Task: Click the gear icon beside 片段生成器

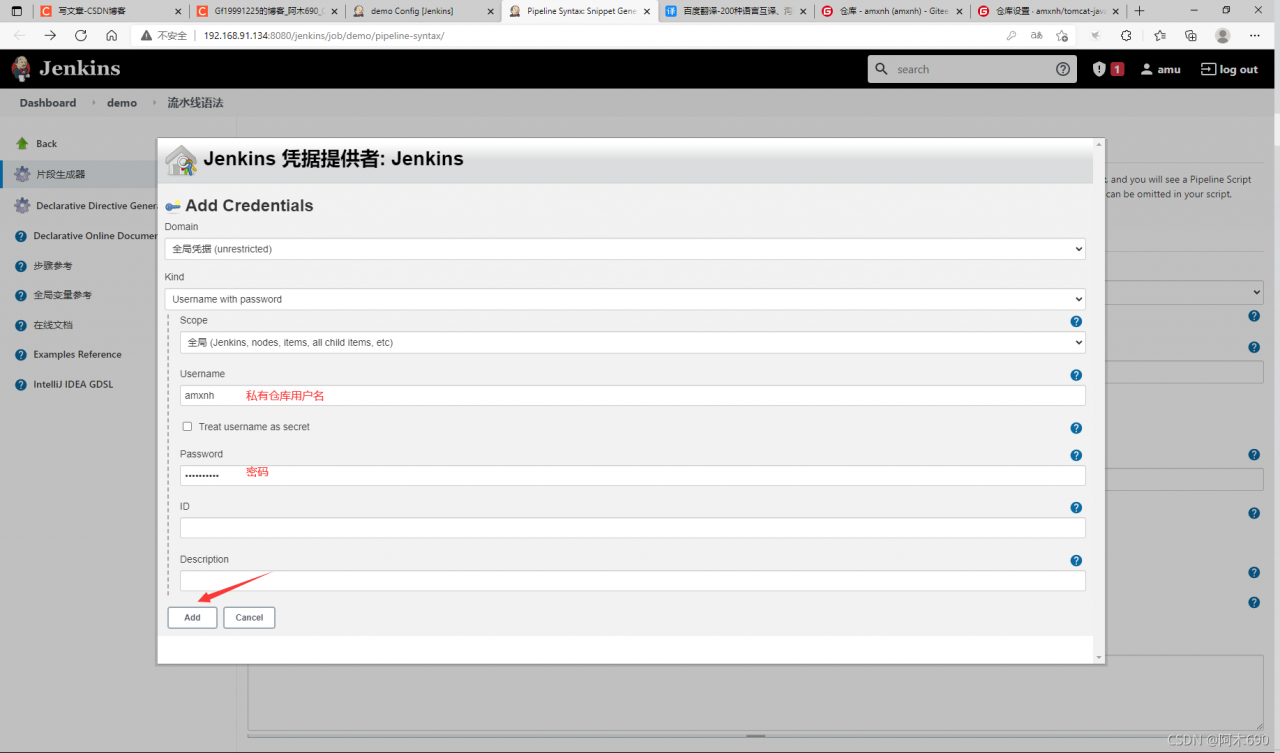Action: click(22, 174)
